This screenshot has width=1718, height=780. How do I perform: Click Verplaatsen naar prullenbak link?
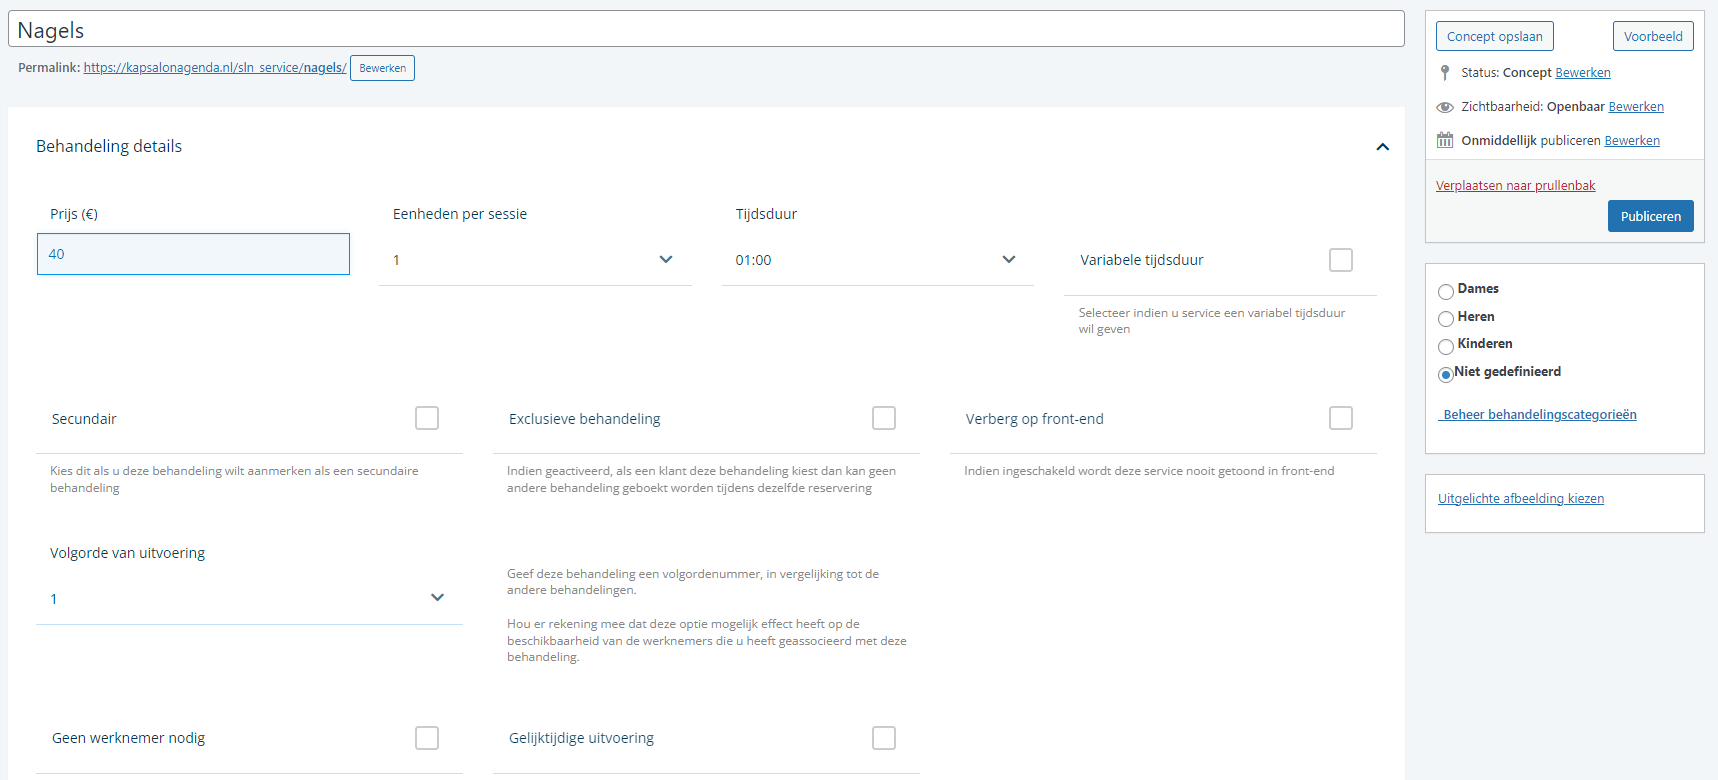pos(1515,186)
